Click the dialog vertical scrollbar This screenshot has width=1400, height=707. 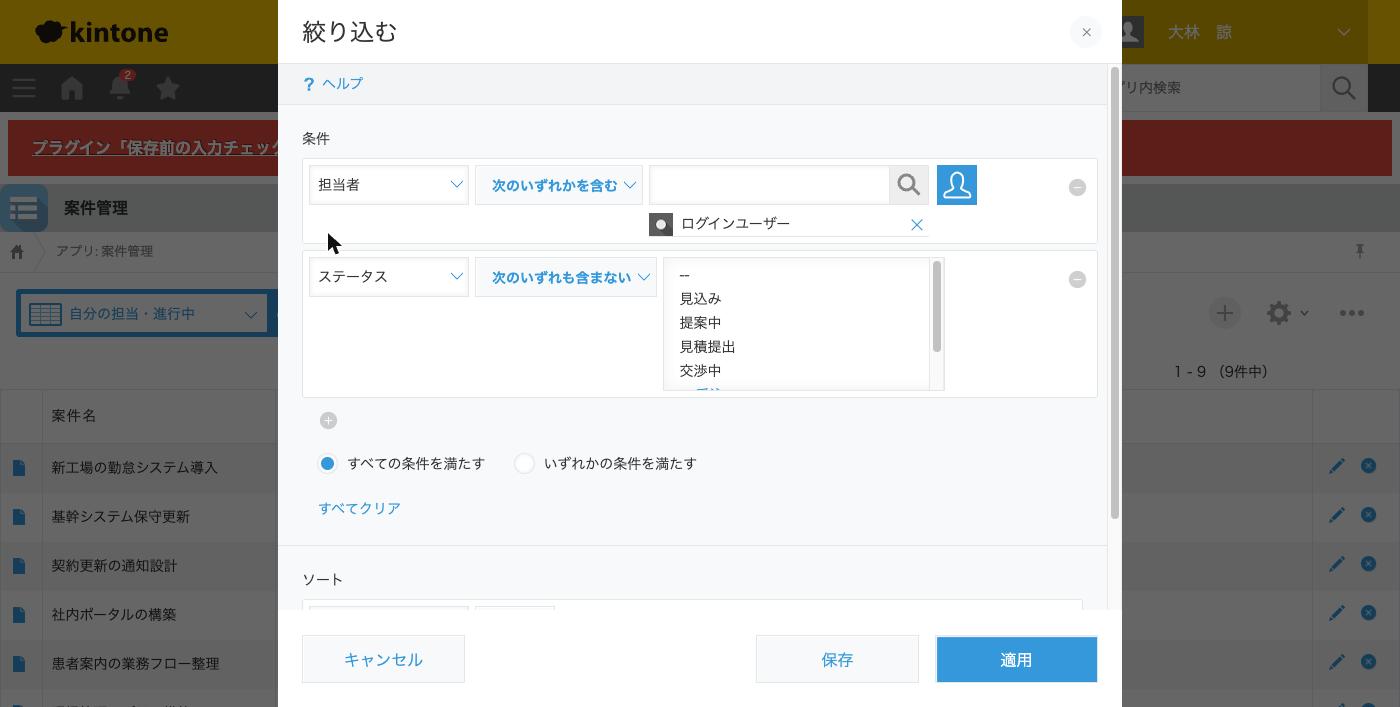(x=1115, y=293)
